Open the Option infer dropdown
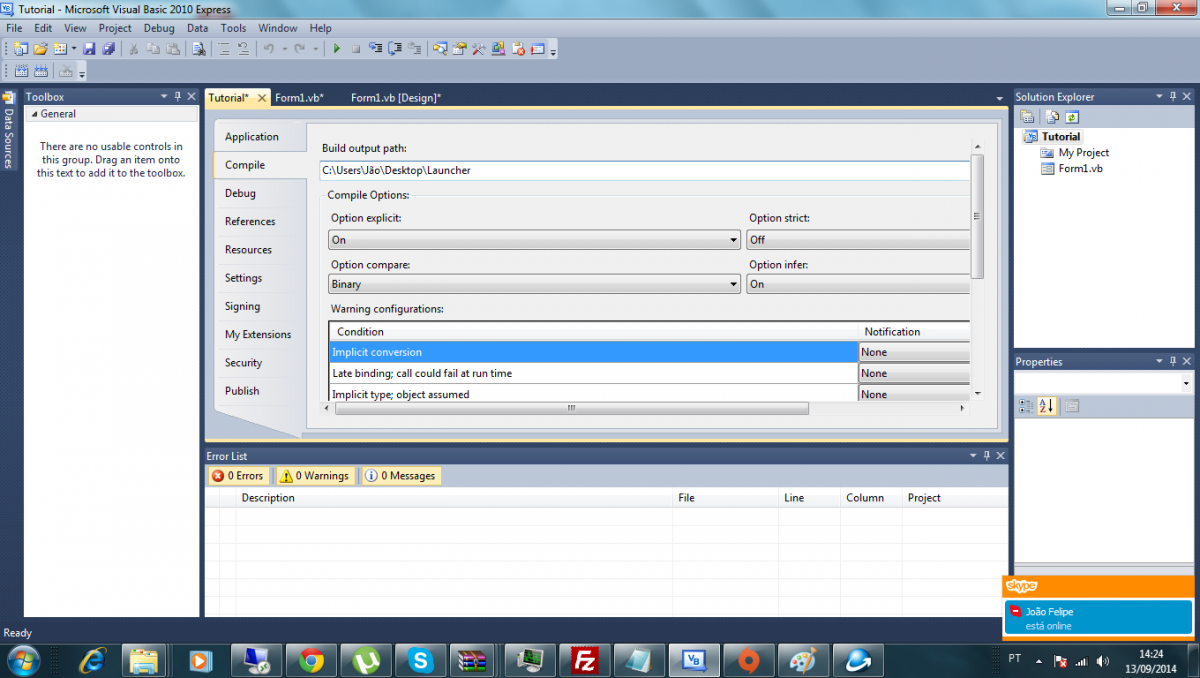This screenshot has width=1200, height=678. (x=858, y=284)
